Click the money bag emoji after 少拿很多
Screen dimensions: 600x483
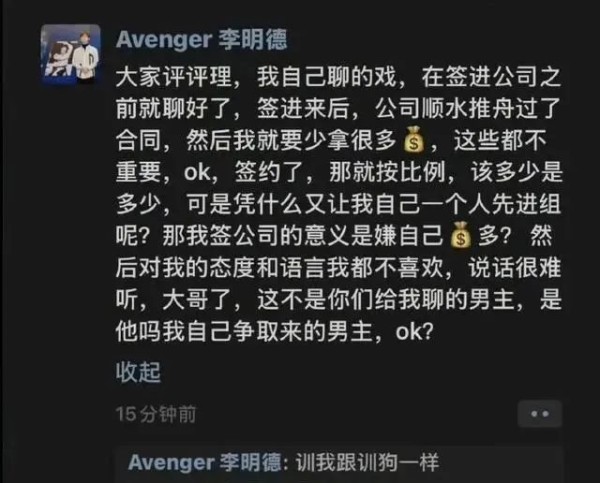click(414, 140)
